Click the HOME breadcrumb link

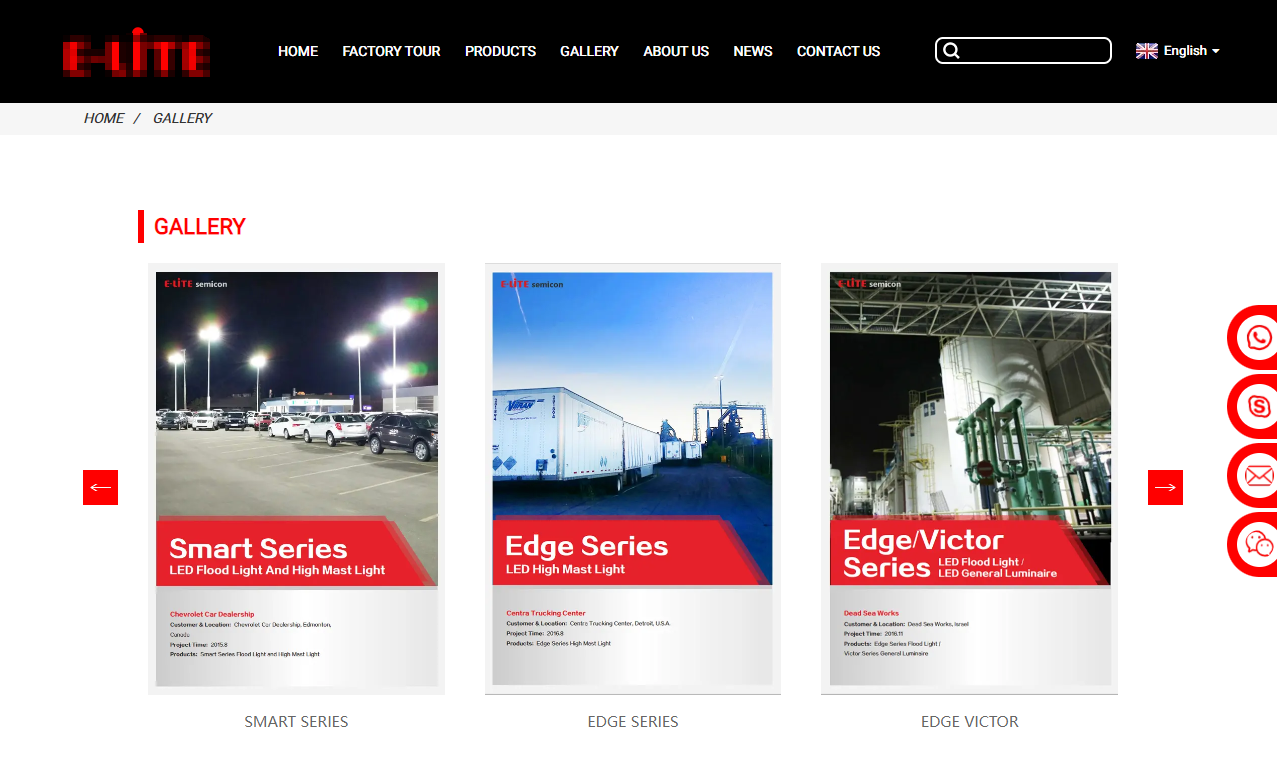pos(104,118)
